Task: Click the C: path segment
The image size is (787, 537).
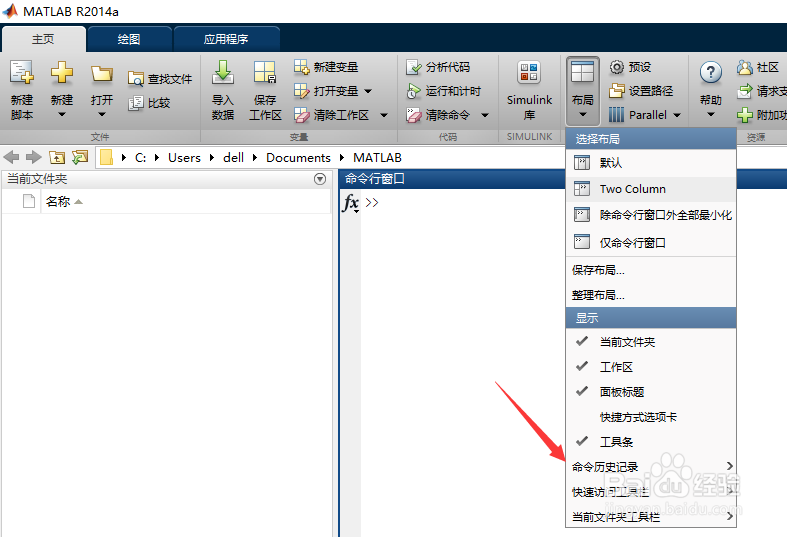Action: [141, 158]
